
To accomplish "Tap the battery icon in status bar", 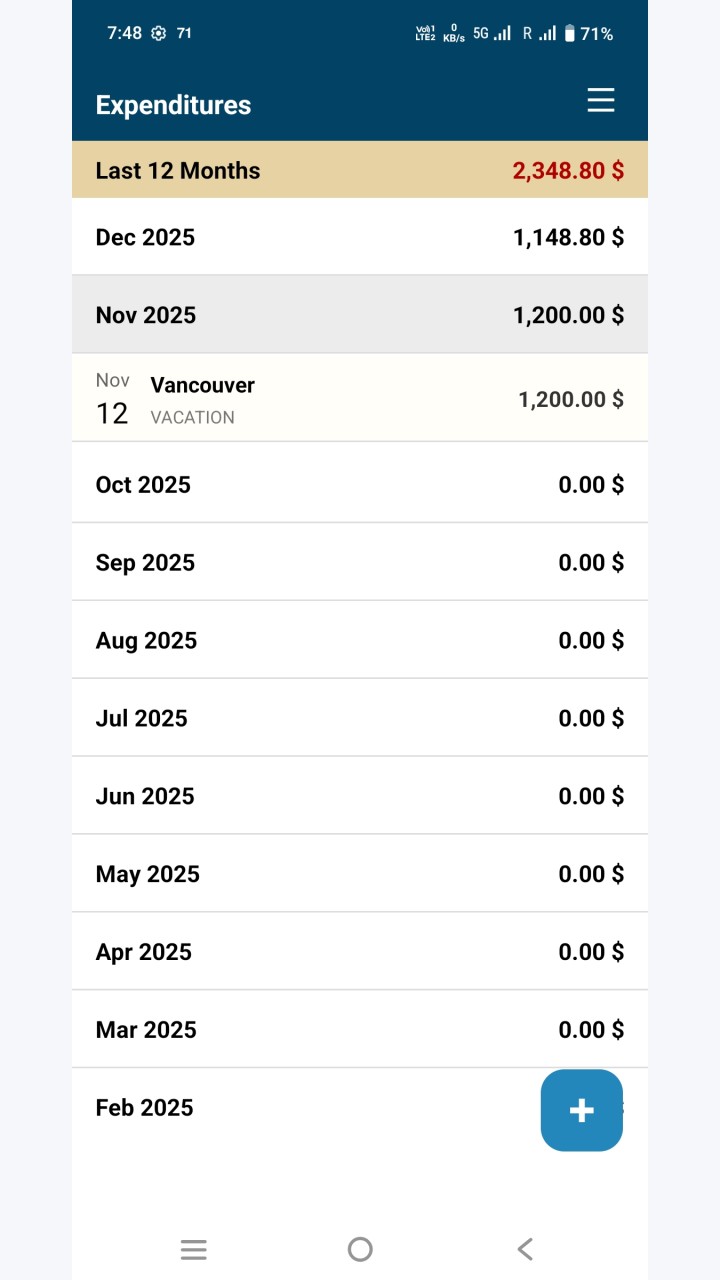I will tap(569, 33).
